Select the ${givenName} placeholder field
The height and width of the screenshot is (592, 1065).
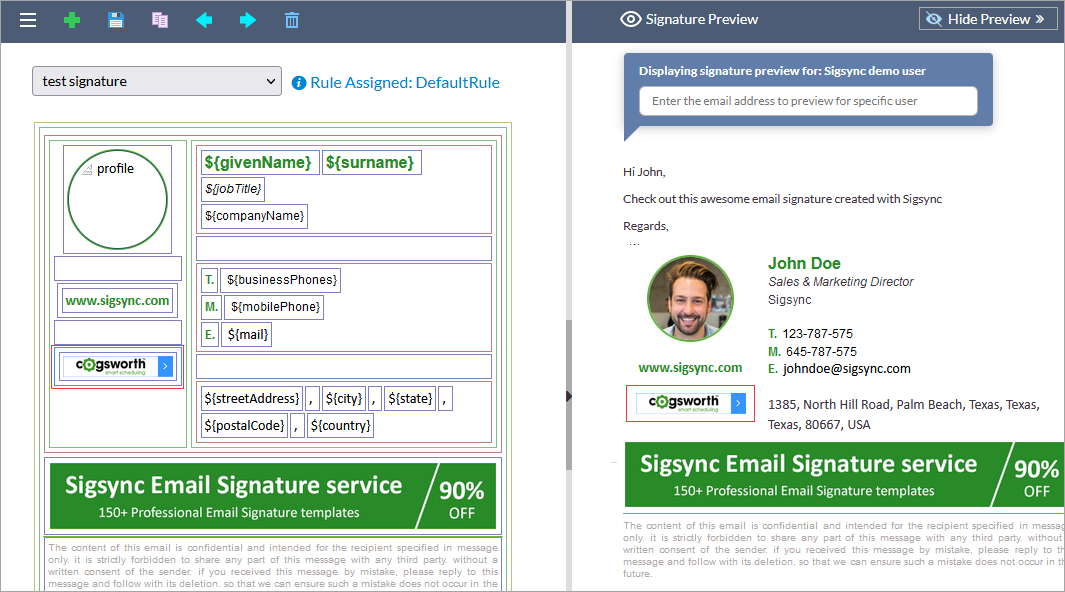coord(260,162)
